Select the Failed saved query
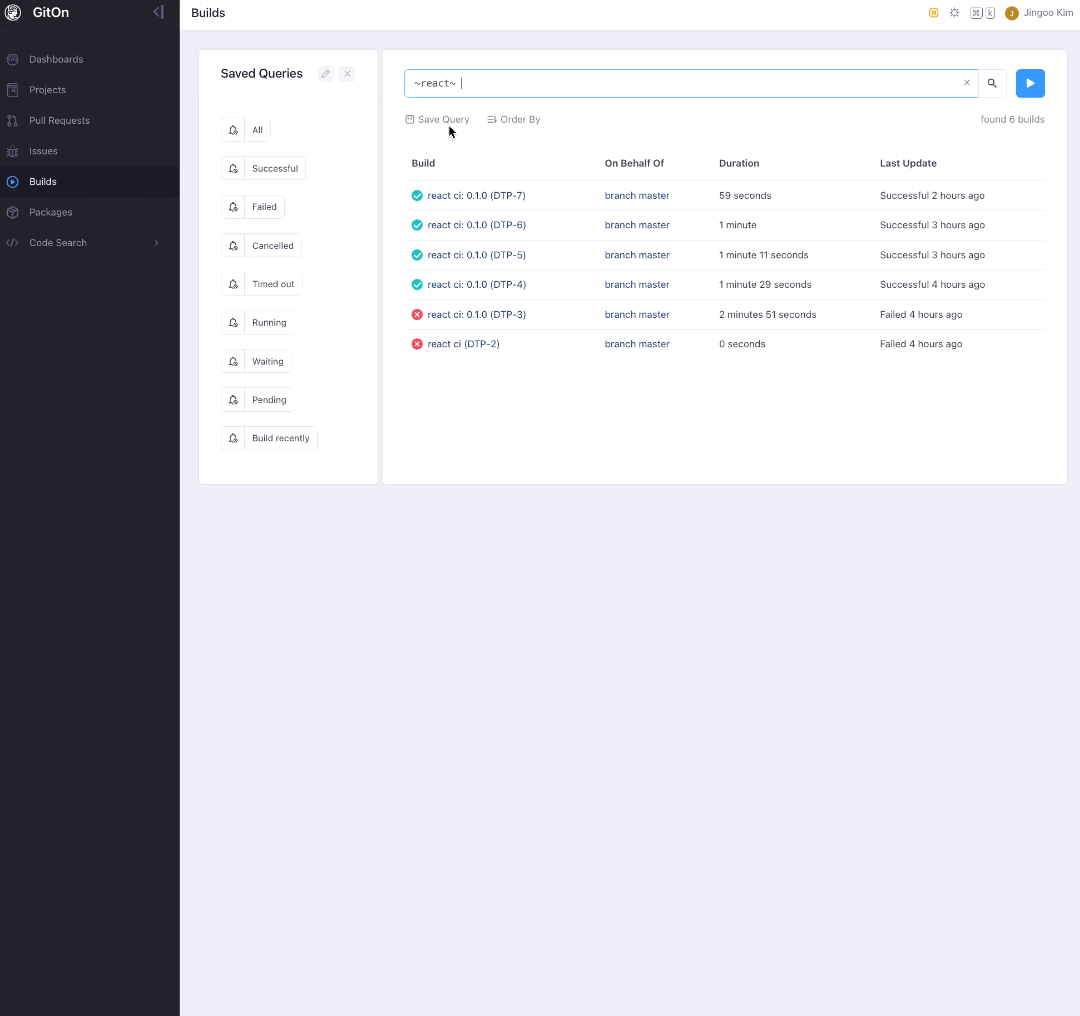This screenshot has height=1016, width=1080. 264,207
